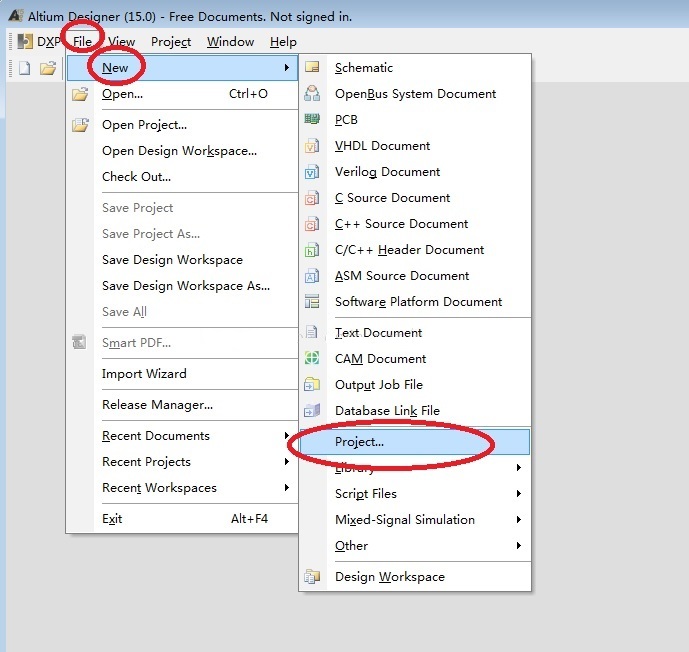Select ASM Source Document entry
The width and height of the screenshot is (689, 652).
click(x=414, y=275)
